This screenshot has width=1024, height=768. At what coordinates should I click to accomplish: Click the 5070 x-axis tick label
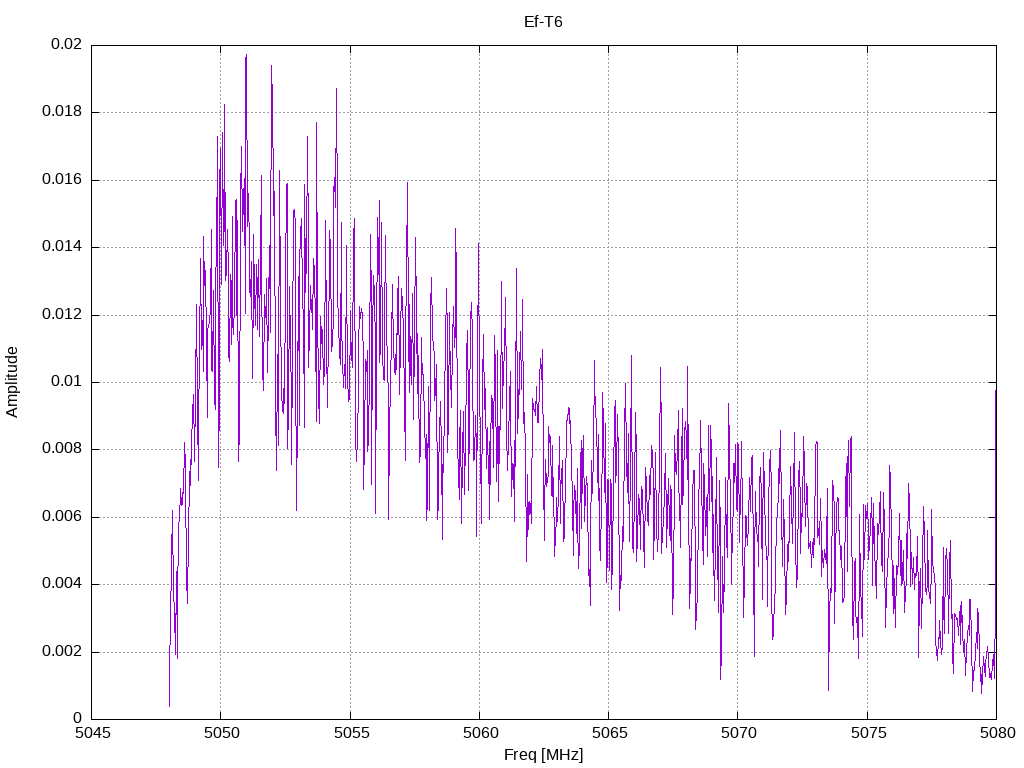coord(739,733)
